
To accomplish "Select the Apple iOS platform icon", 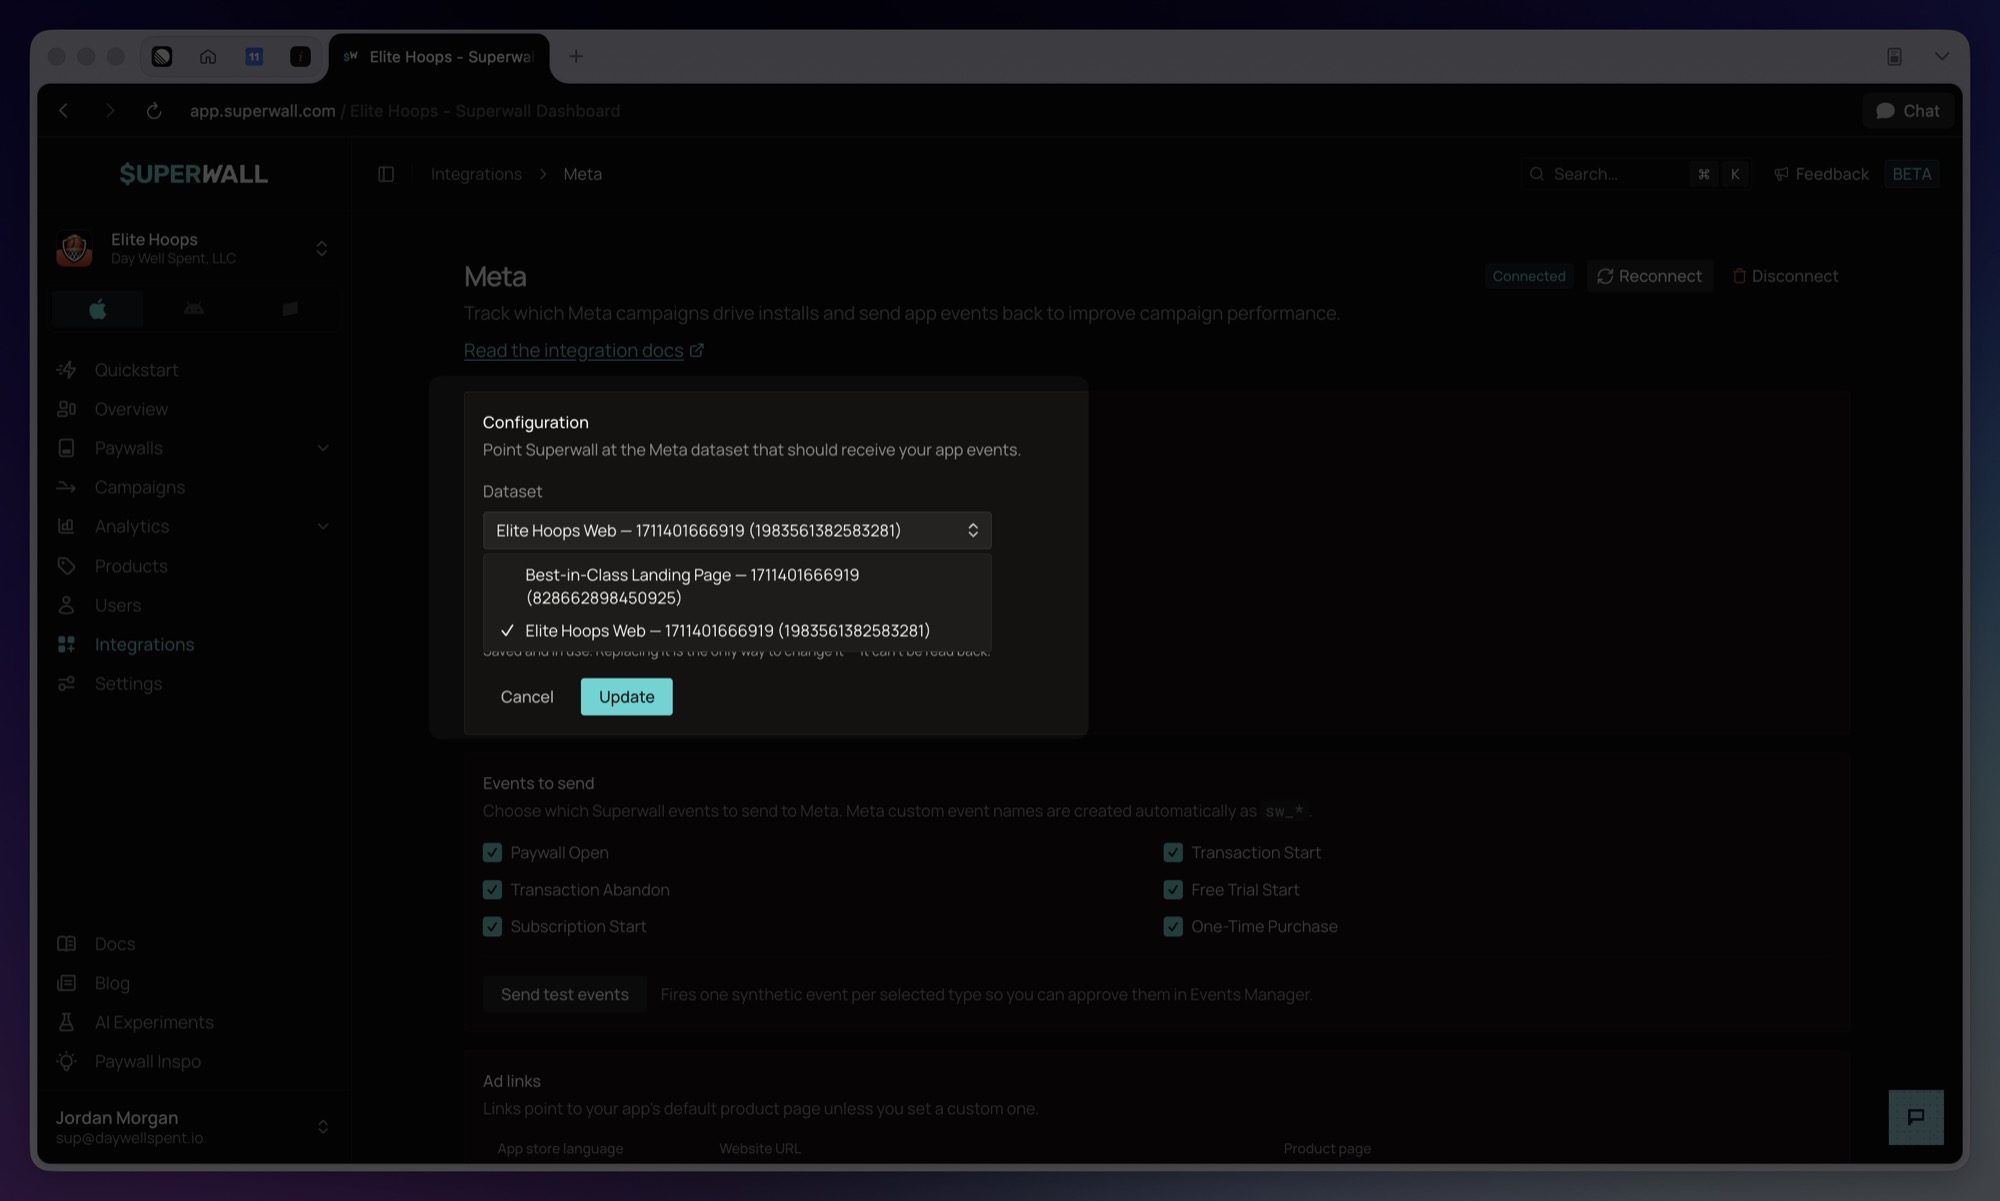I will (x=97, y=309).
